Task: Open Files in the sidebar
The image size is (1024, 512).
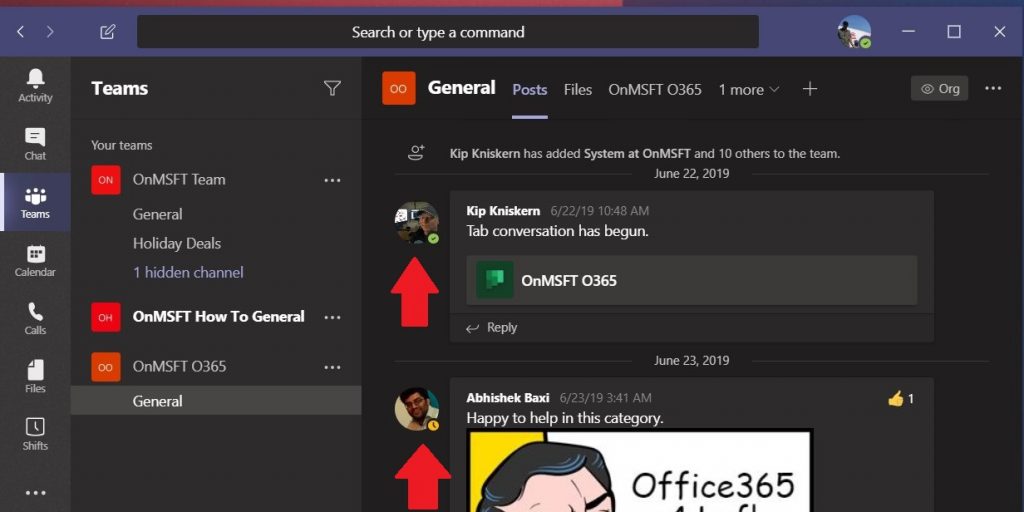Action: point(35,377)
